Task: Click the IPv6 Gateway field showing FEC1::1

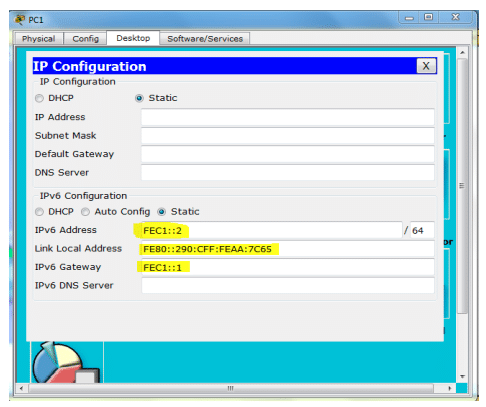Action: pyautogui.click(x=288, y=267)
